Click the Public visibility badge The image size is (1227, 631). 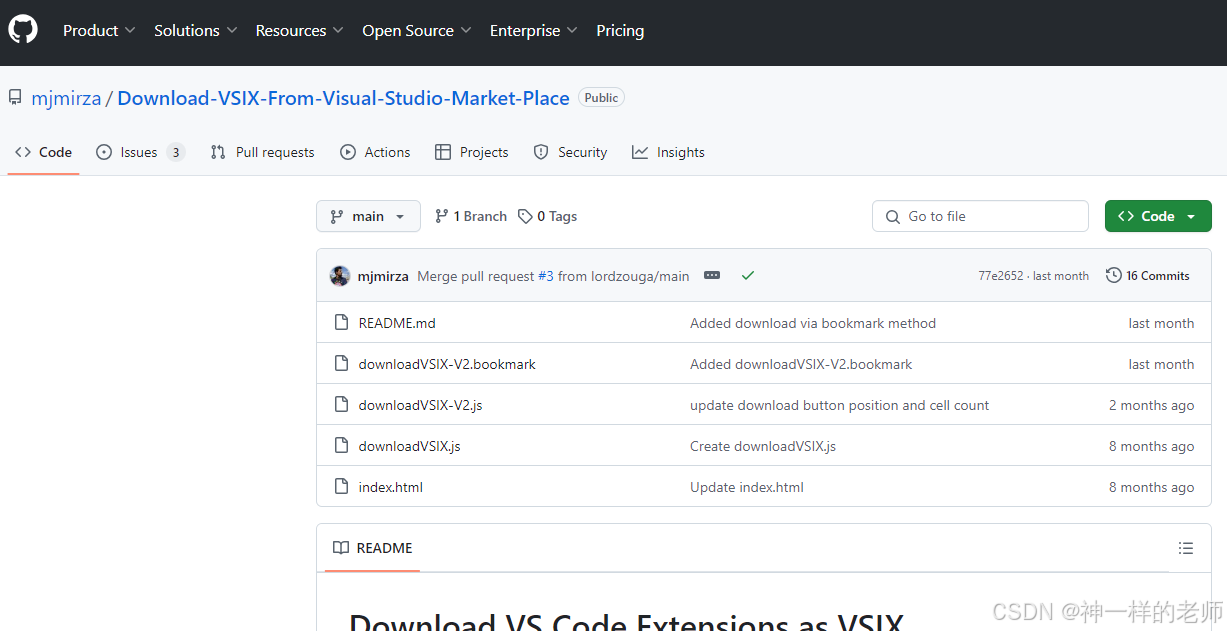(x=601, y=98)
